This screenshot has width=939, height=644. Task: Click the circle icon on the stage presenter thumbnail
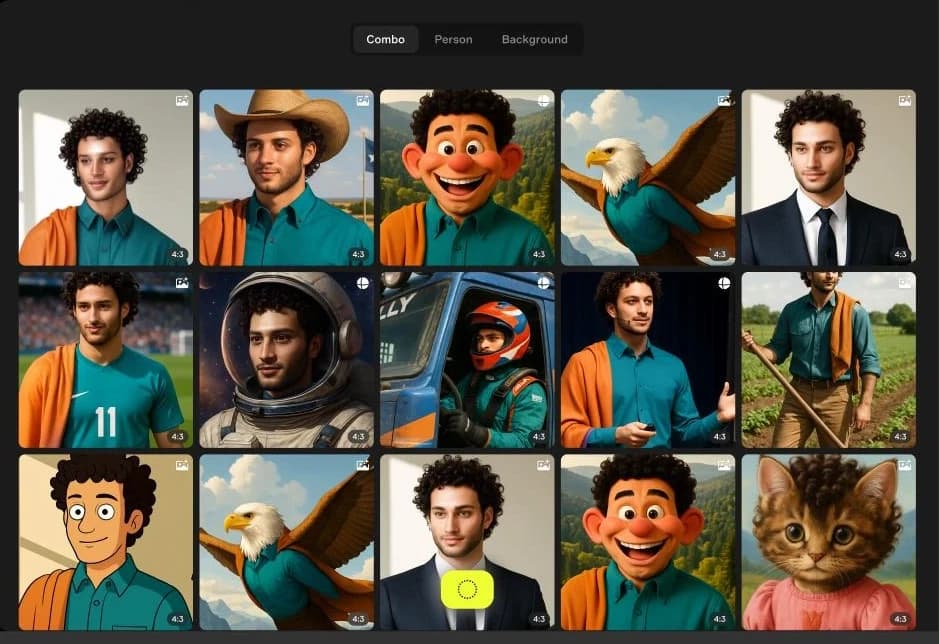click(x=725, y=283)
